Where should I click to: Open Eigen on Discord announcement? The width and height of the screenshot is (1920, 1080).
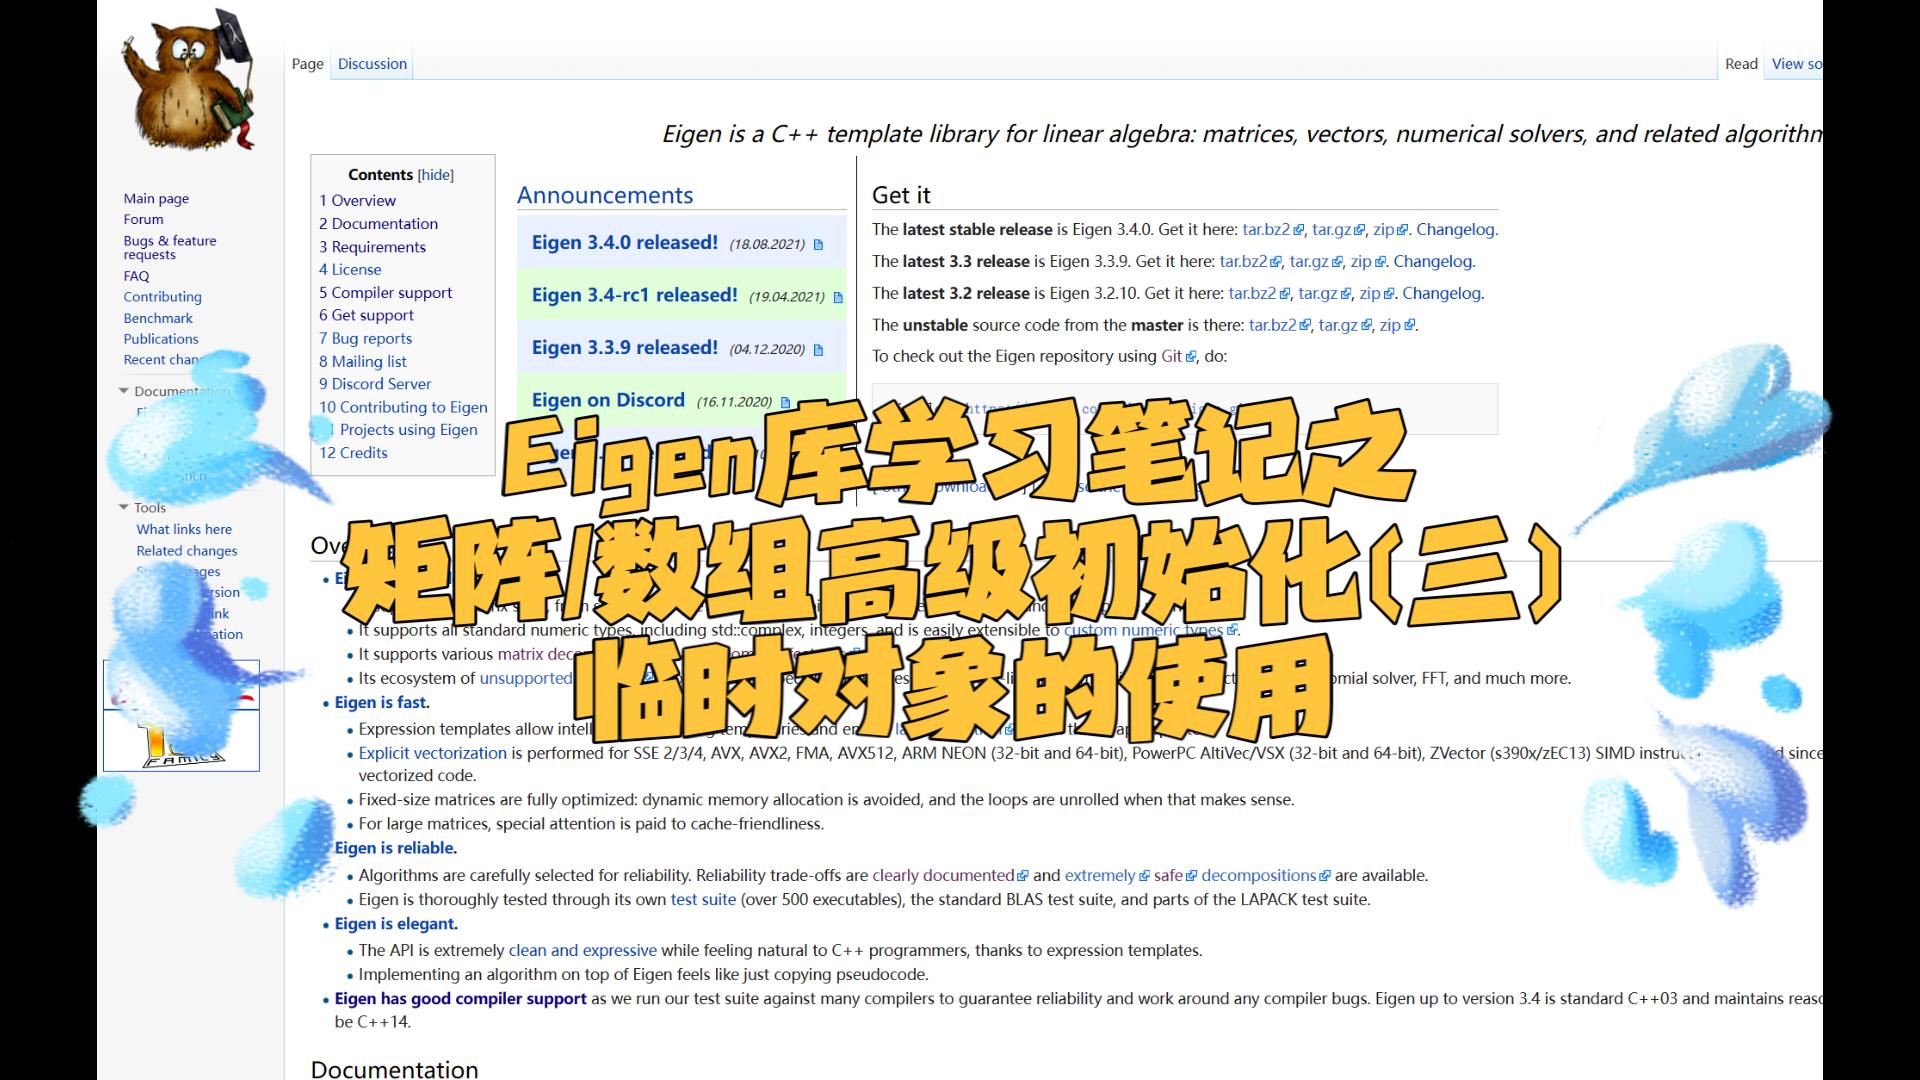(x=608, y=400)
